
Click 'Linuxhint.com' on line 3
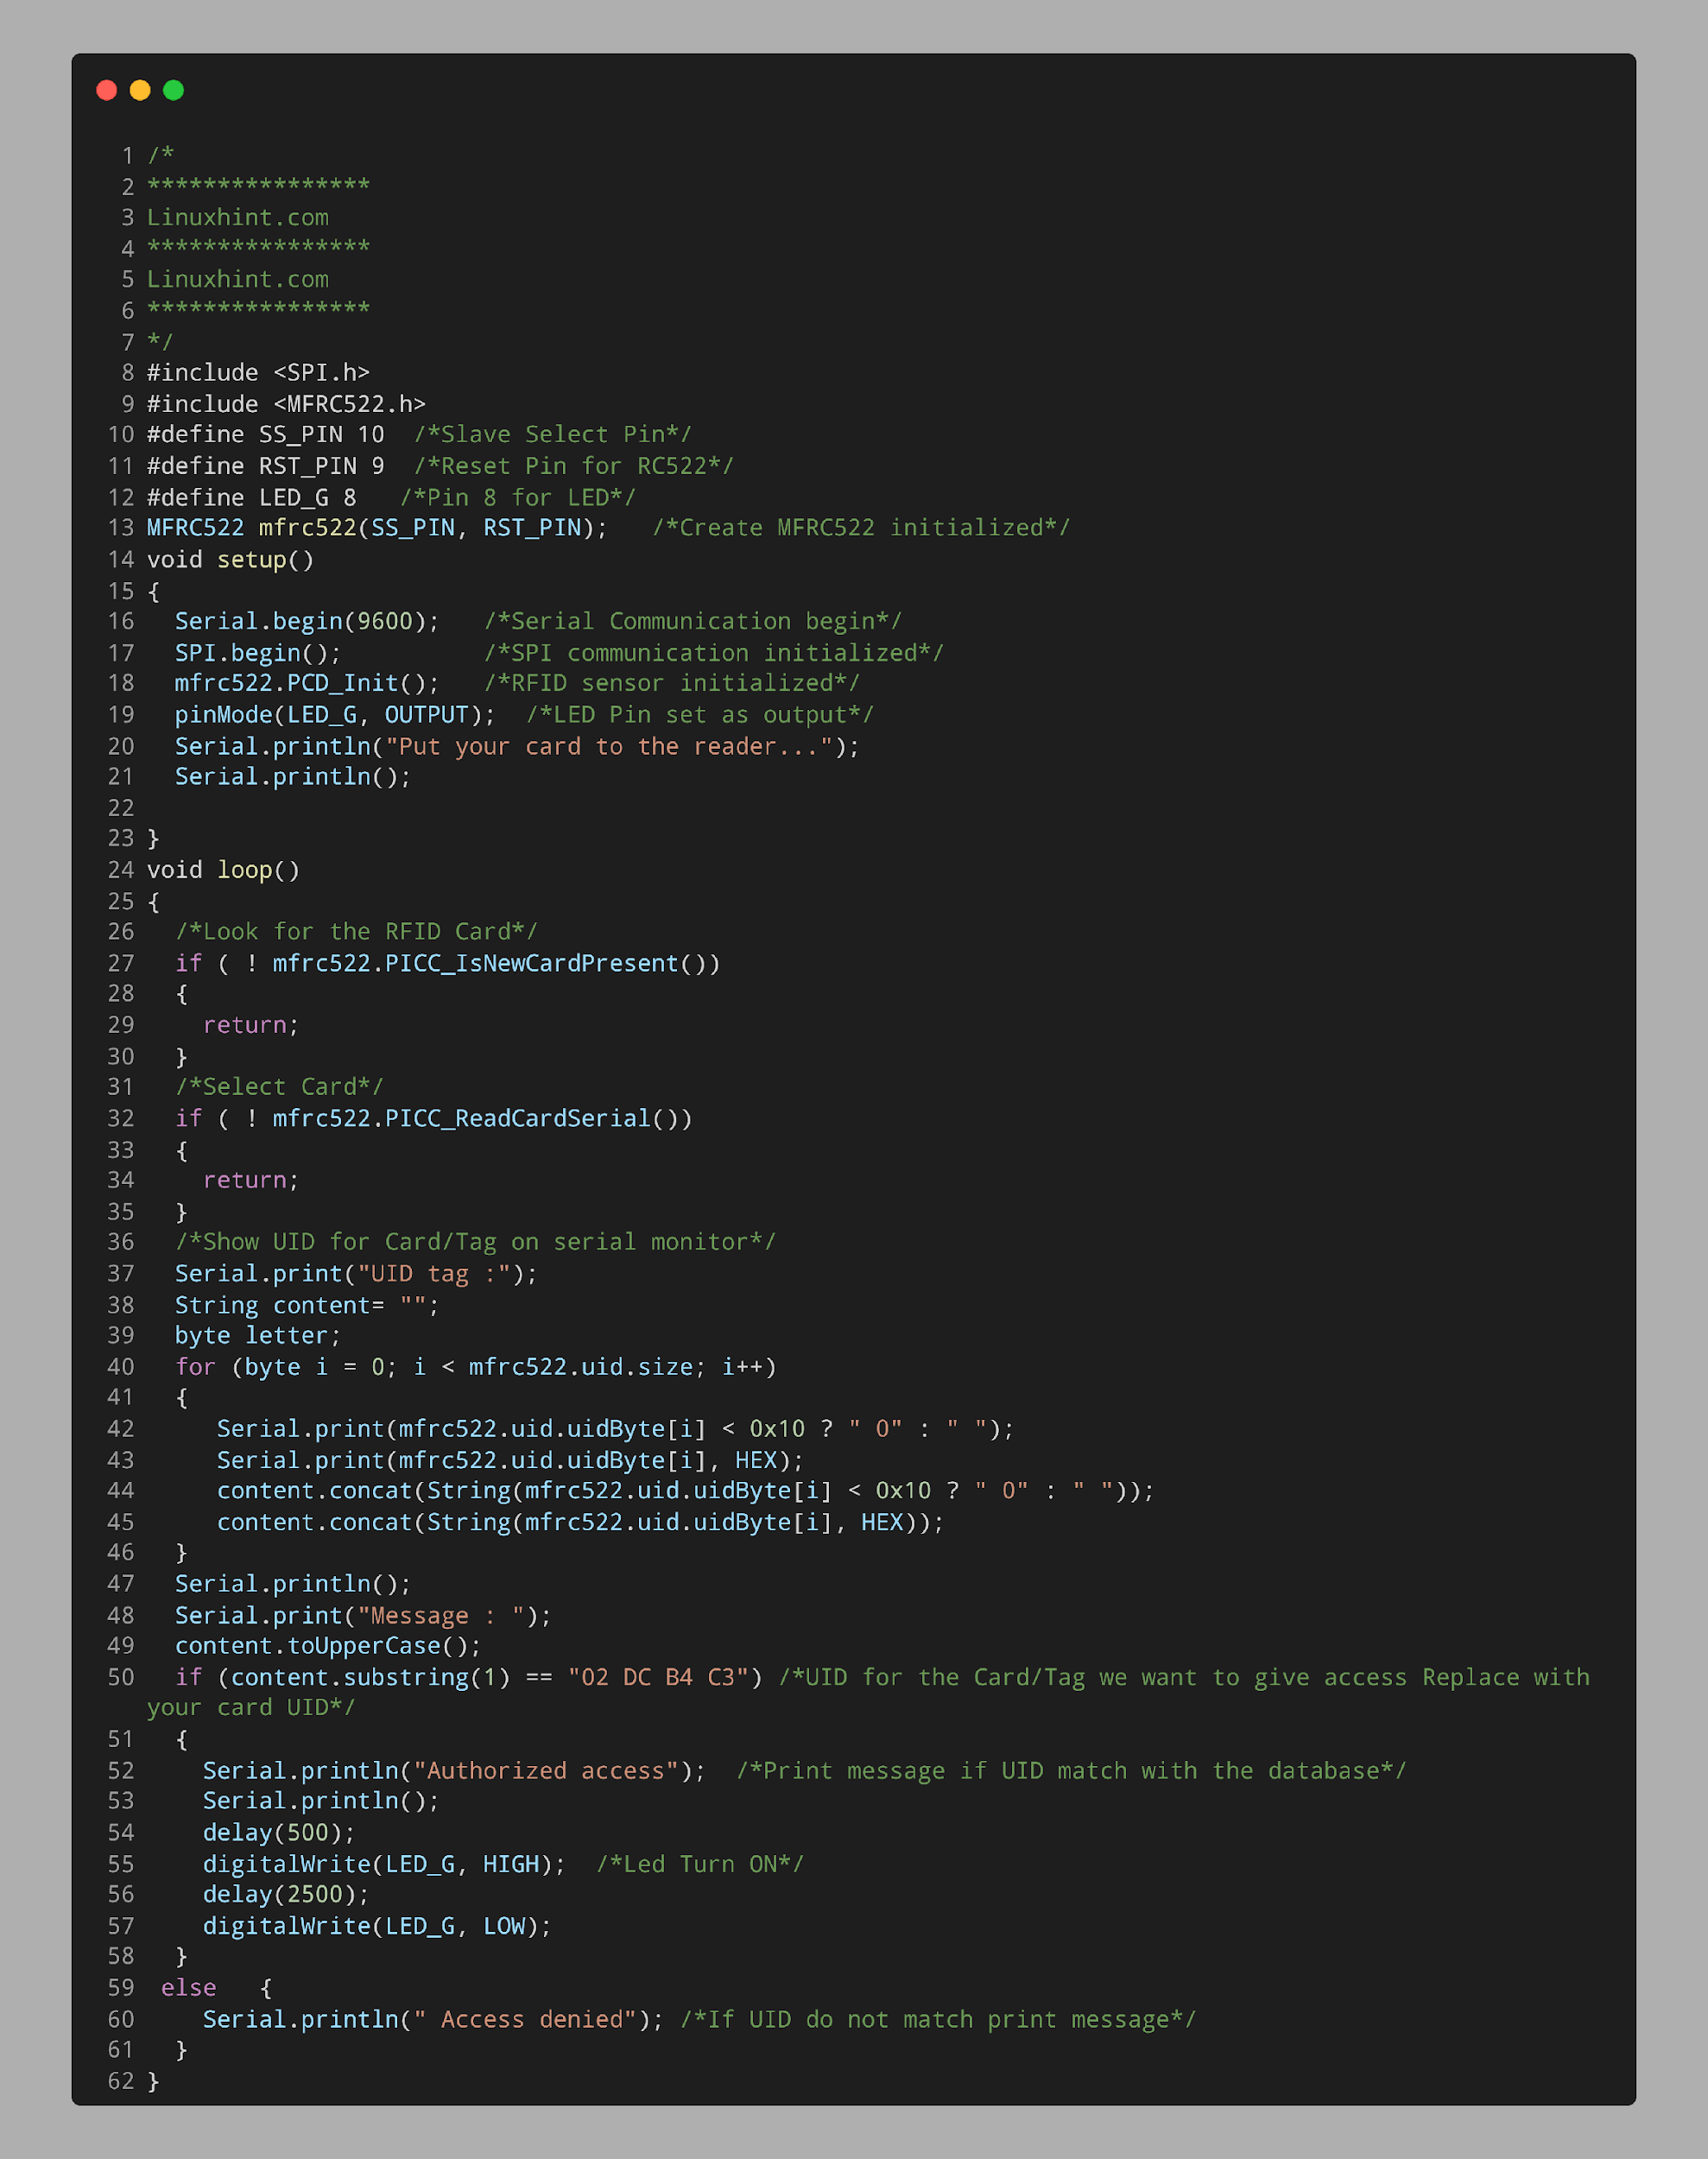pyautogui.click(x=238, y=217)
